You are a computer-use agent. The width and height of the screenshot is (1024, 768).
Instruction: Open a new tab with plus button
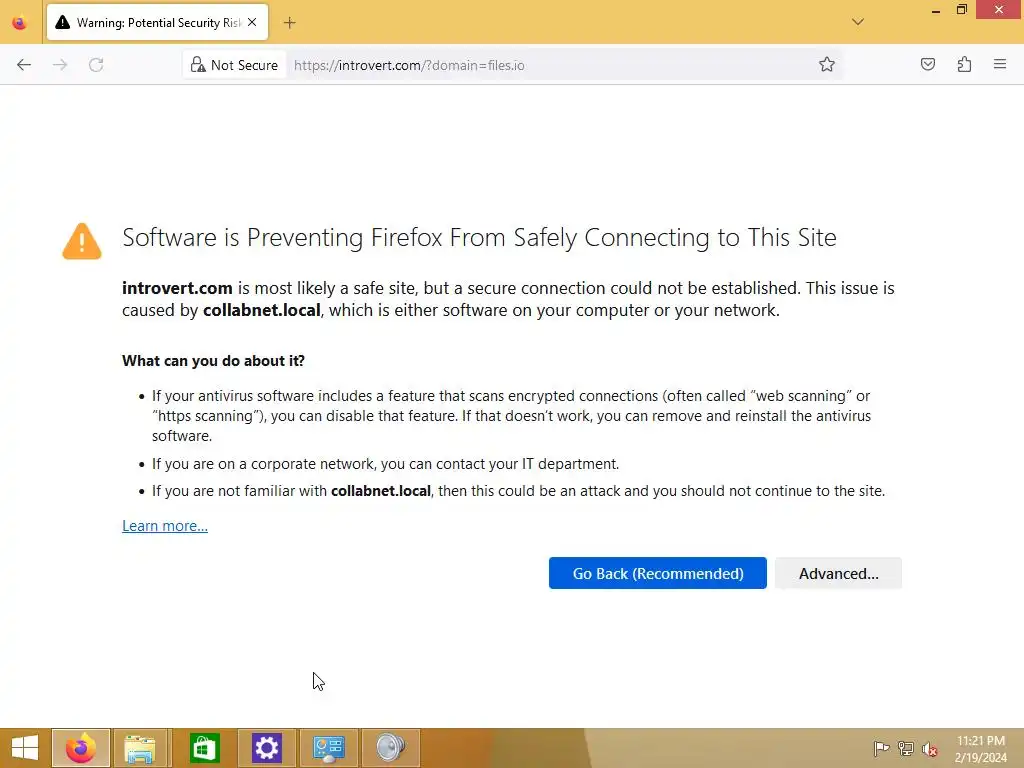289,22
